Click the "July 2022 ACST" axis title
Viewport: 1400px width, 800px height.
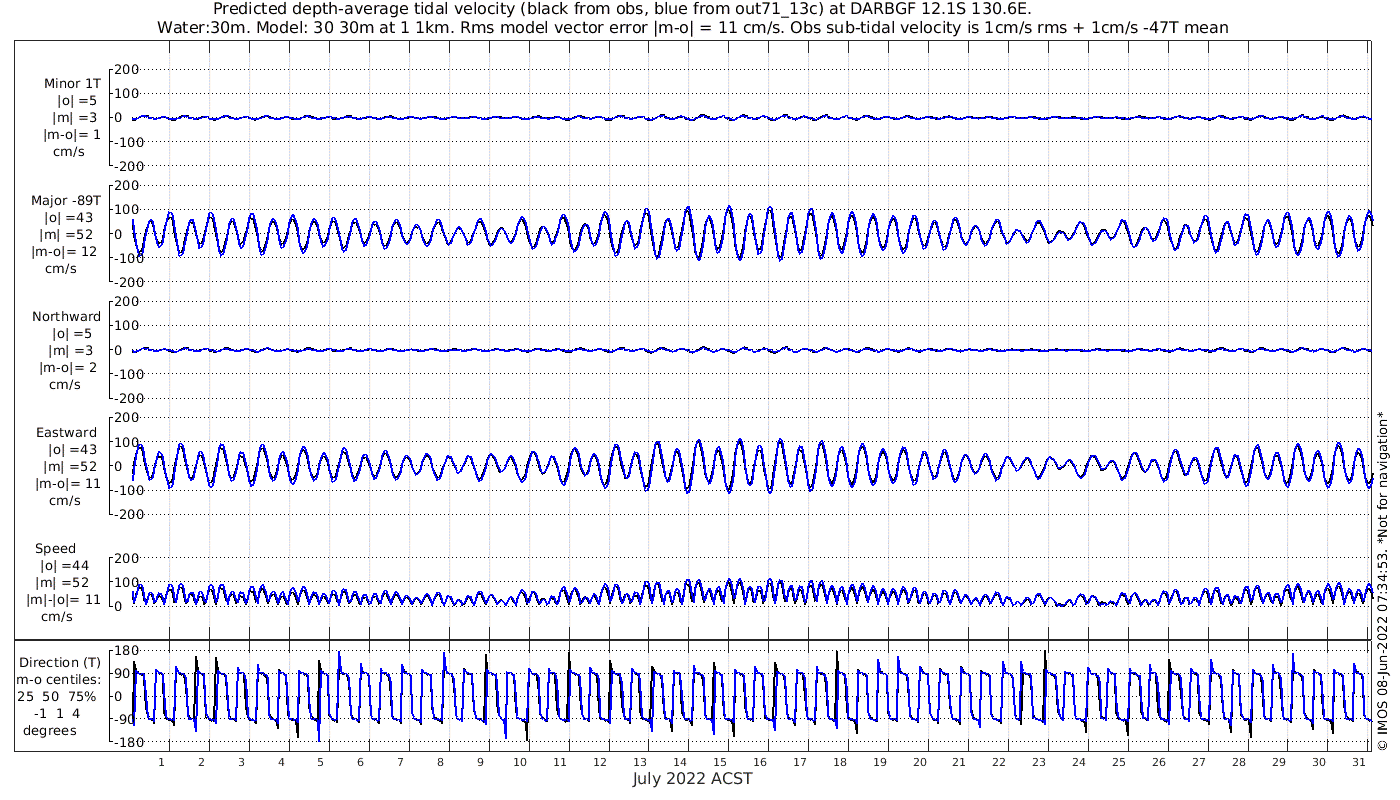[x=692, y=778]
